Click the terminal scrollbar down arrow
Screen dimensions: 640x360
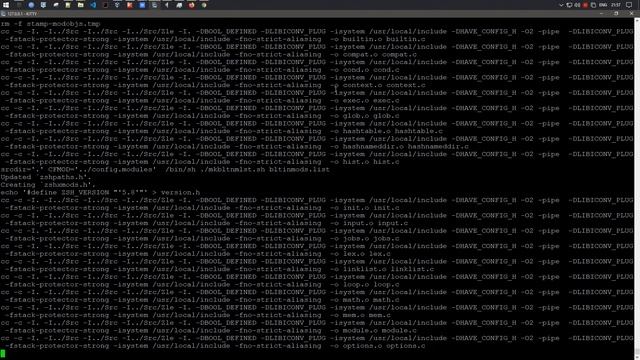tap(637, 357)
